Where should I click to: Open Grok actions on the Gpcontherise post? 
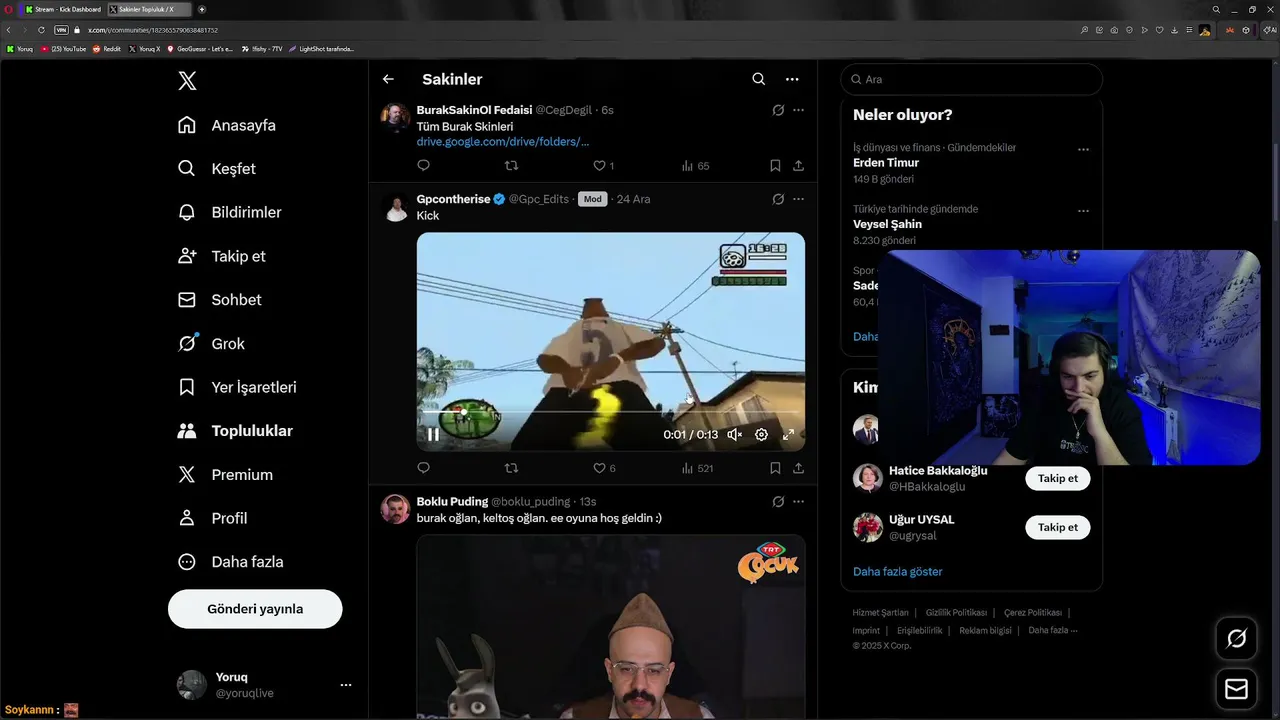tap(778, 199)
